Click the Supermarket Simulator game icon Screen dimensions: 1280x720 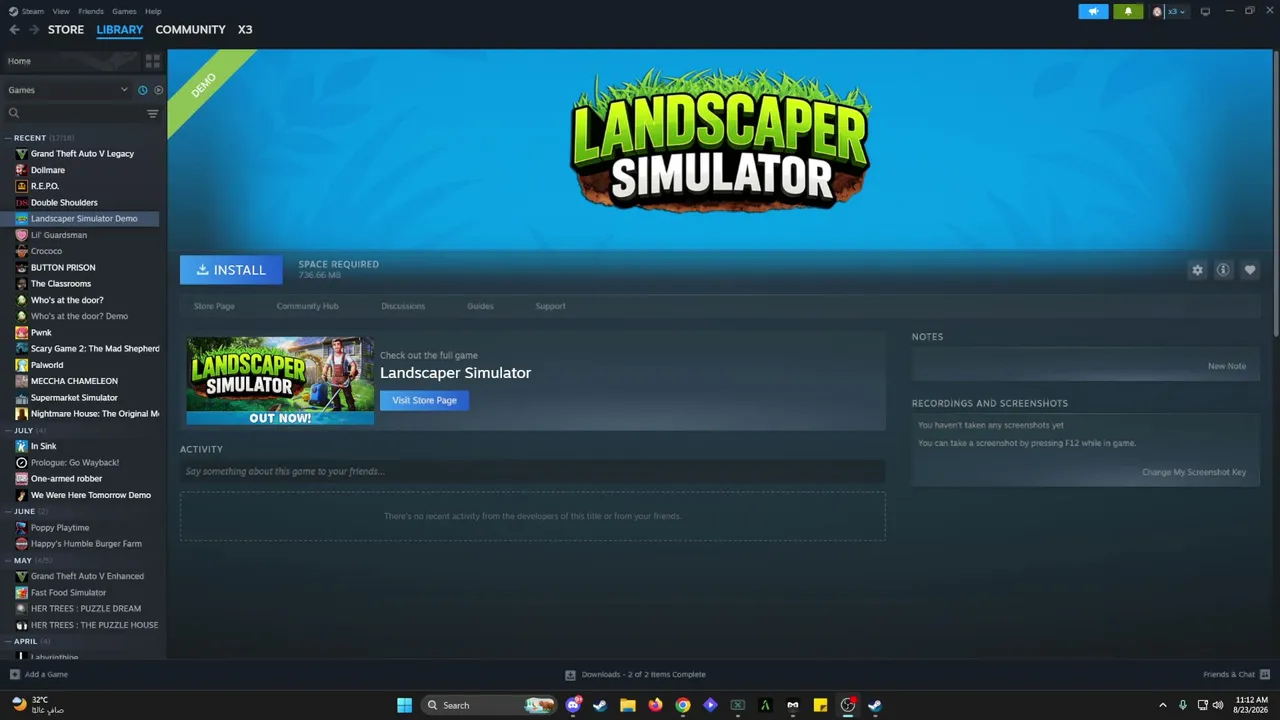click(x=22, y=398)
